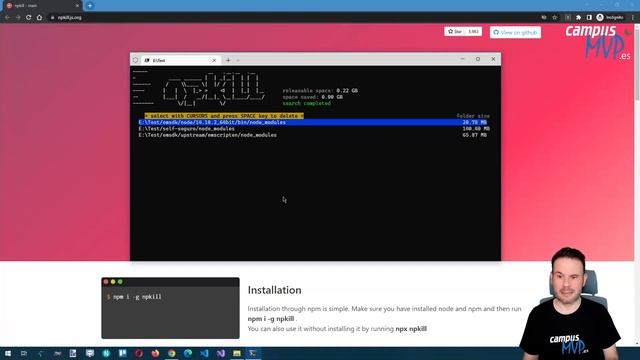Bookmark this page with the star icon
640x360 pixels.
555,18
